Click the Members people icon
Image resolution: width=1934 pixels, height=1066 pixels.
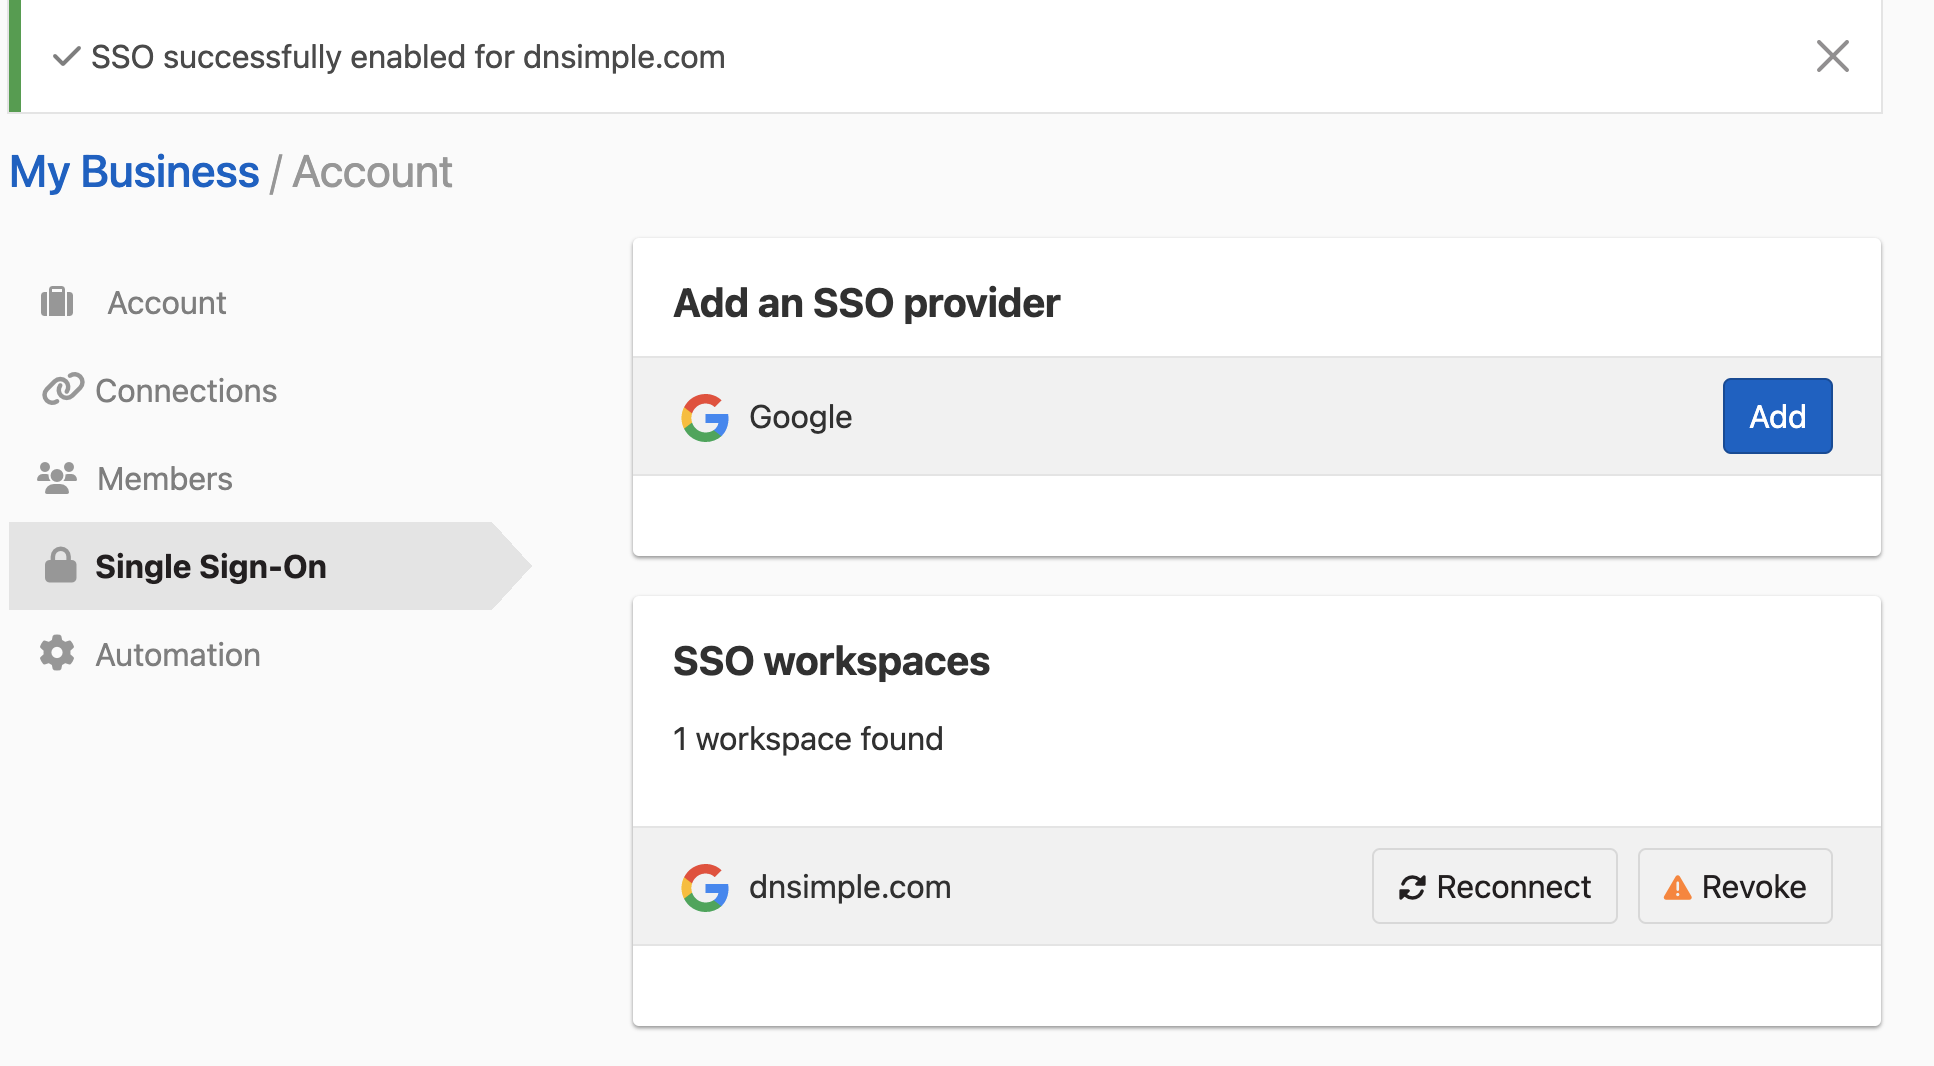pyautogui.click(x=57, y=478)
